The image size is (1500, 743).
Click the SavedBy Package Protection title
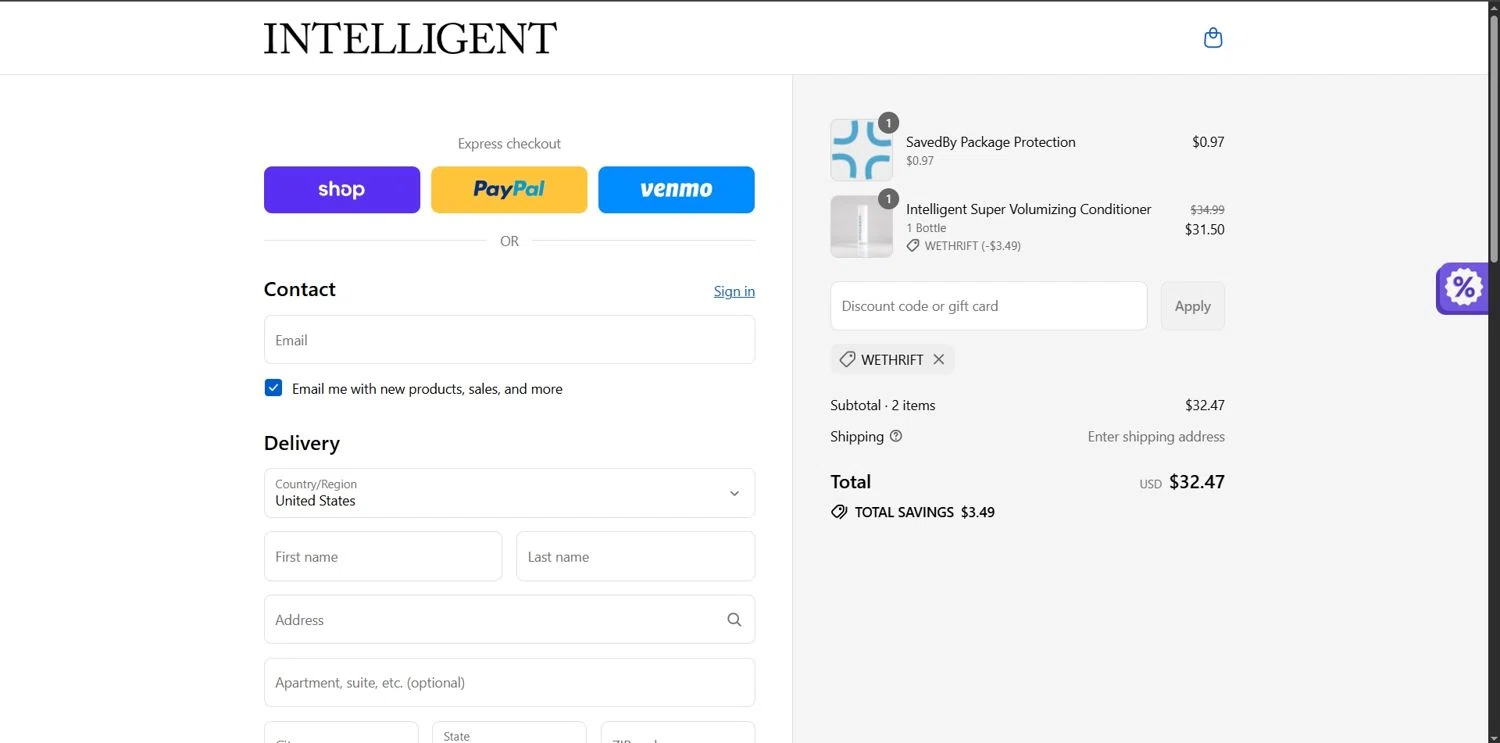(x=990, y=142)
